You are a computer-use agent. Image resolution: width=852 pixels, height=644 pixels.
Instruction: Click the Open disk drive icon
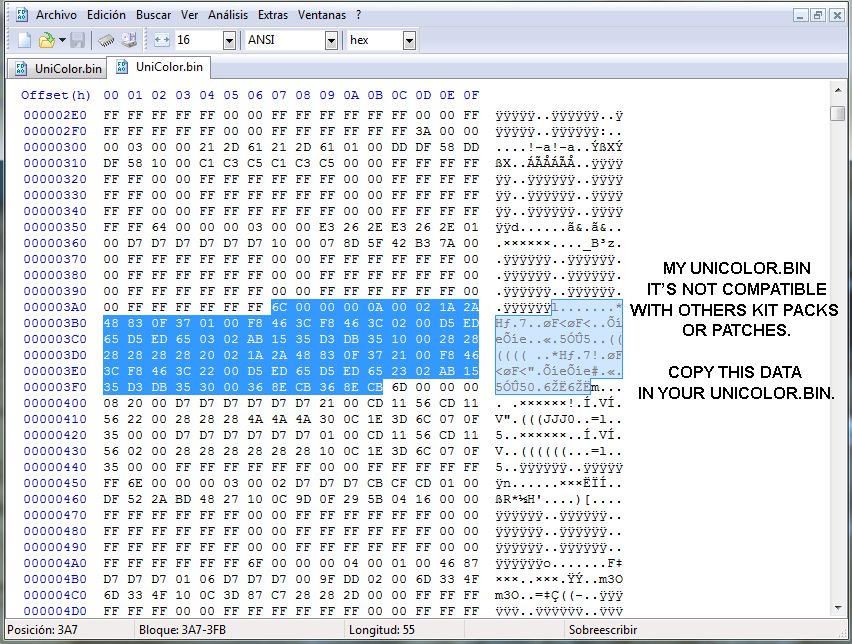pos(129,40)
